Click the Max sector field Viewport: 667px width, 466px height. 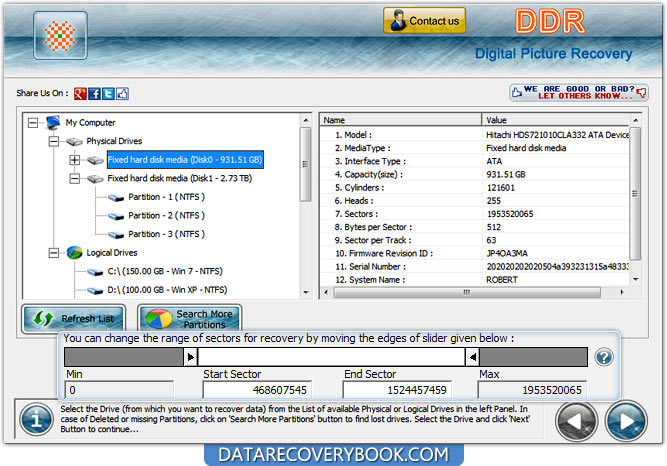tap(532, 390)
